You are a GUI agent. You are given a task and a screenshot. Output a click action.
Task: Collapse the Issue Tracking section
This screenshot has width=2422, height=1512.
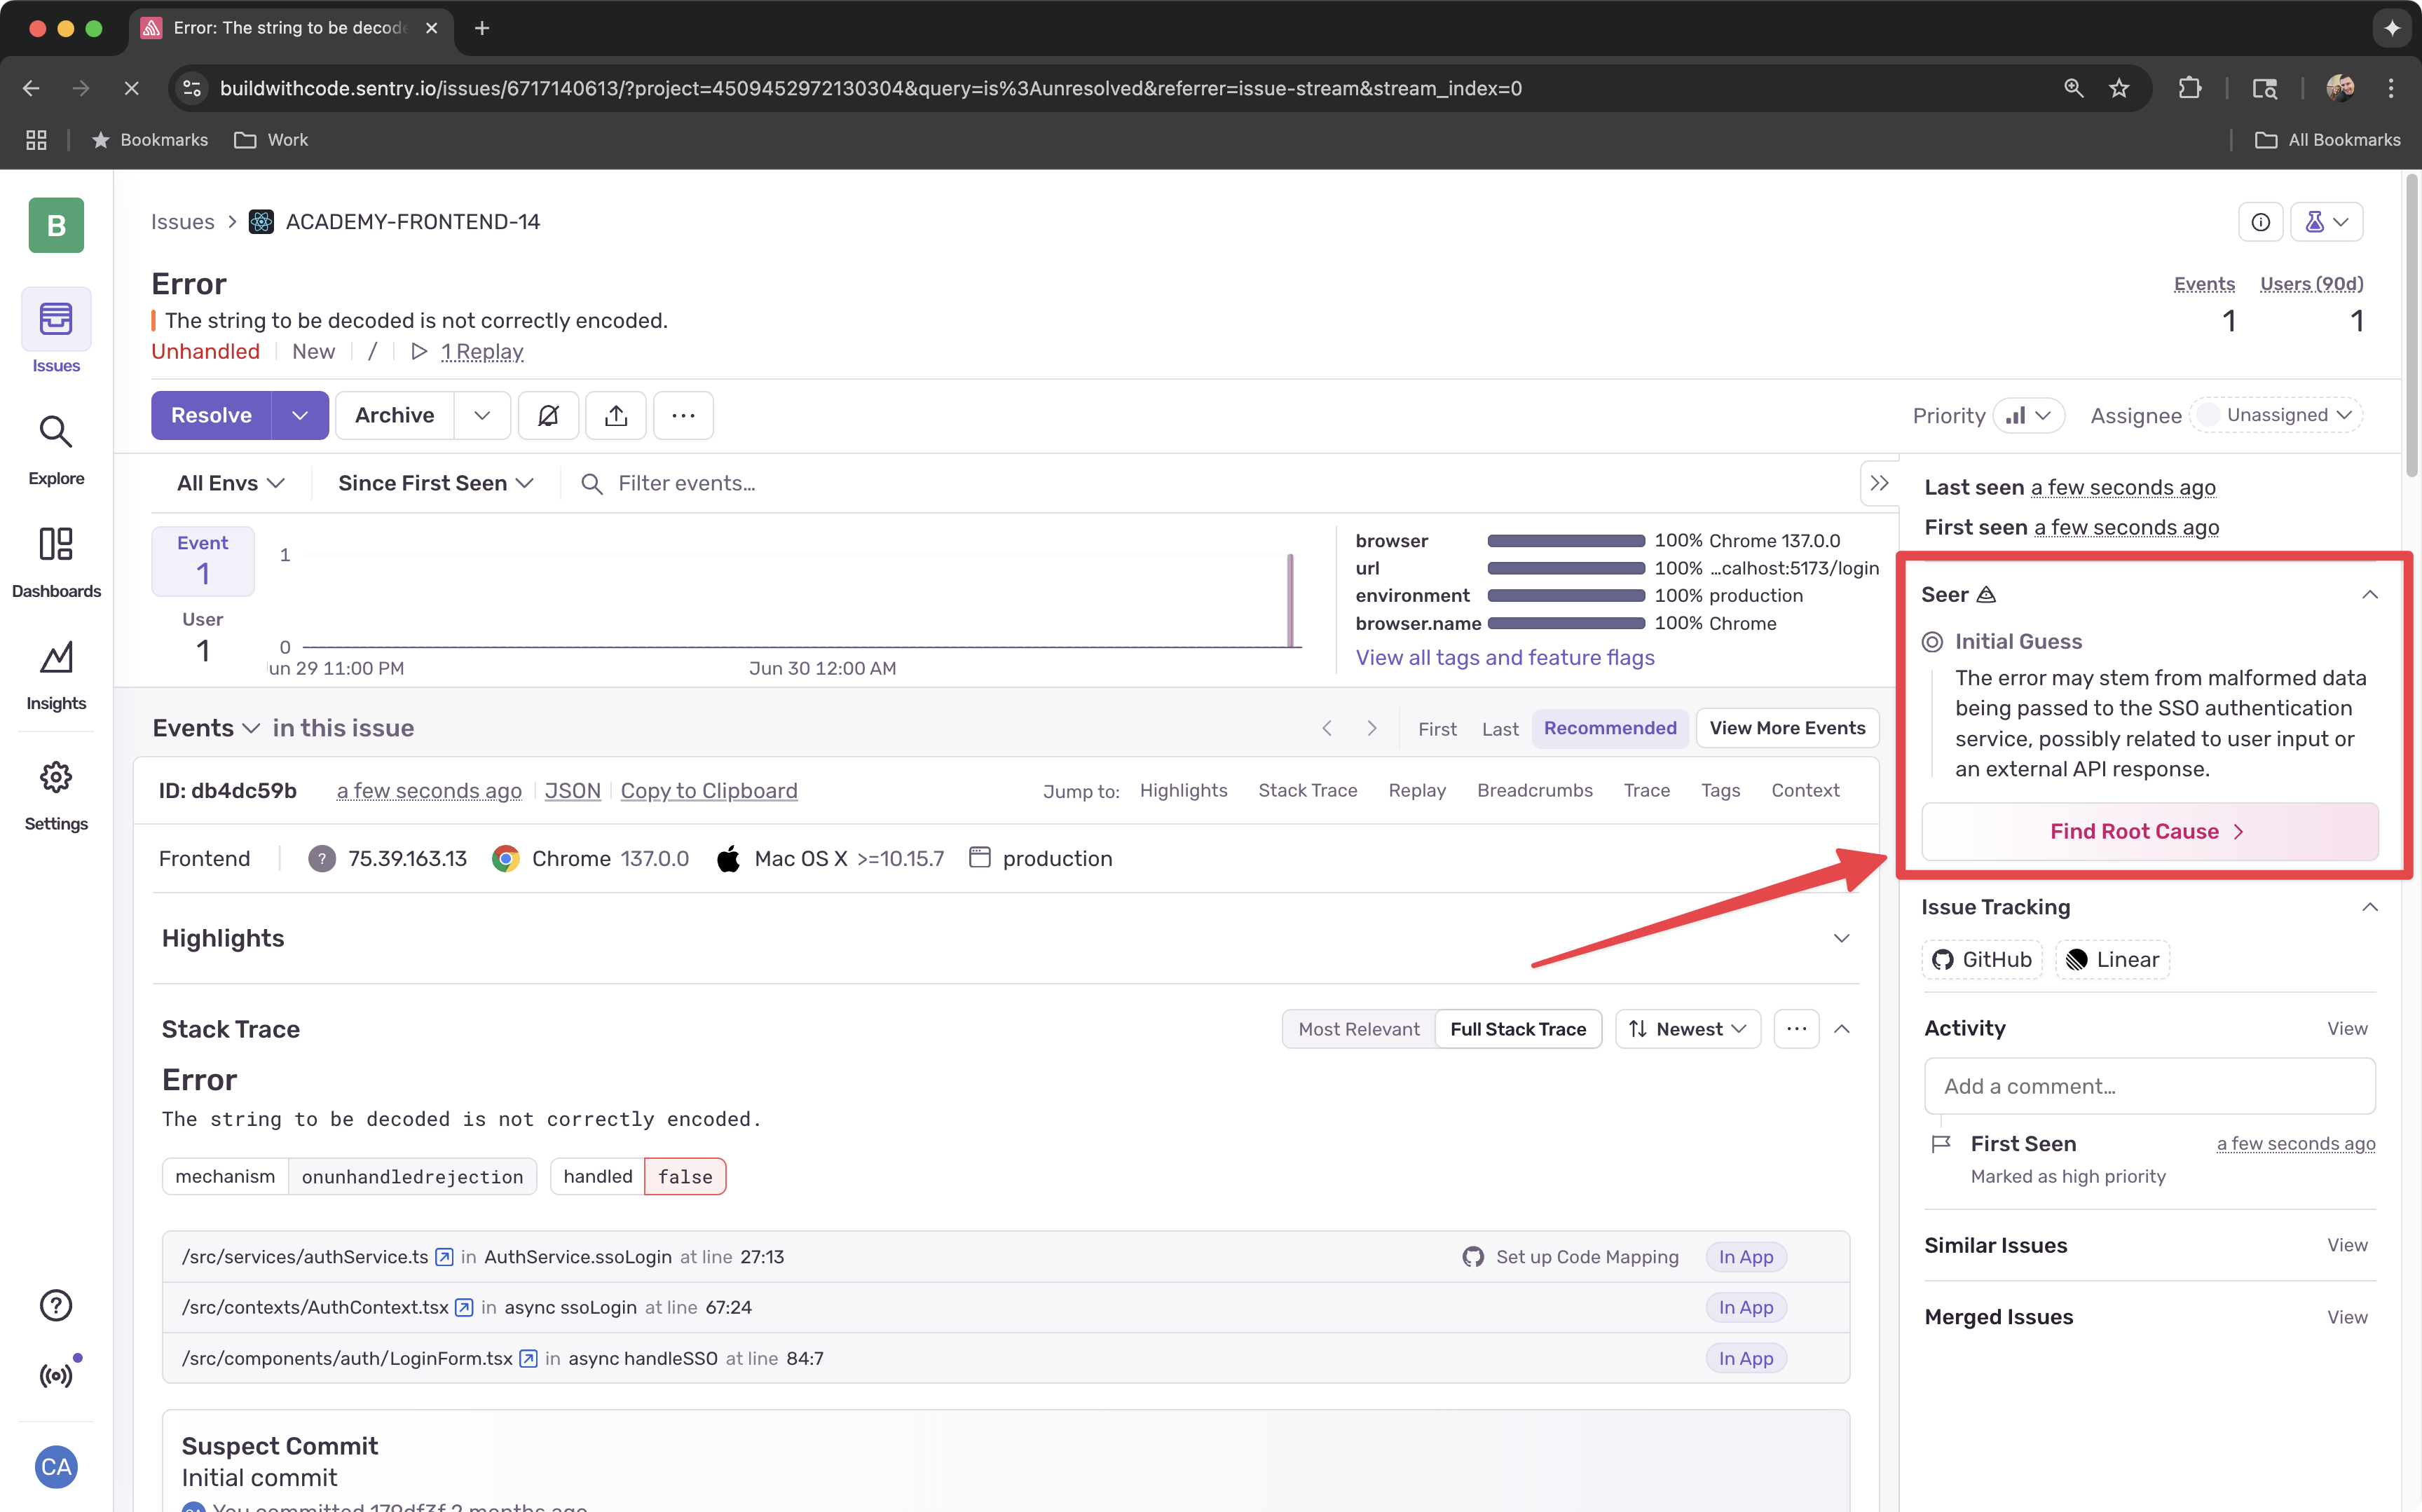pos(2369,907)
